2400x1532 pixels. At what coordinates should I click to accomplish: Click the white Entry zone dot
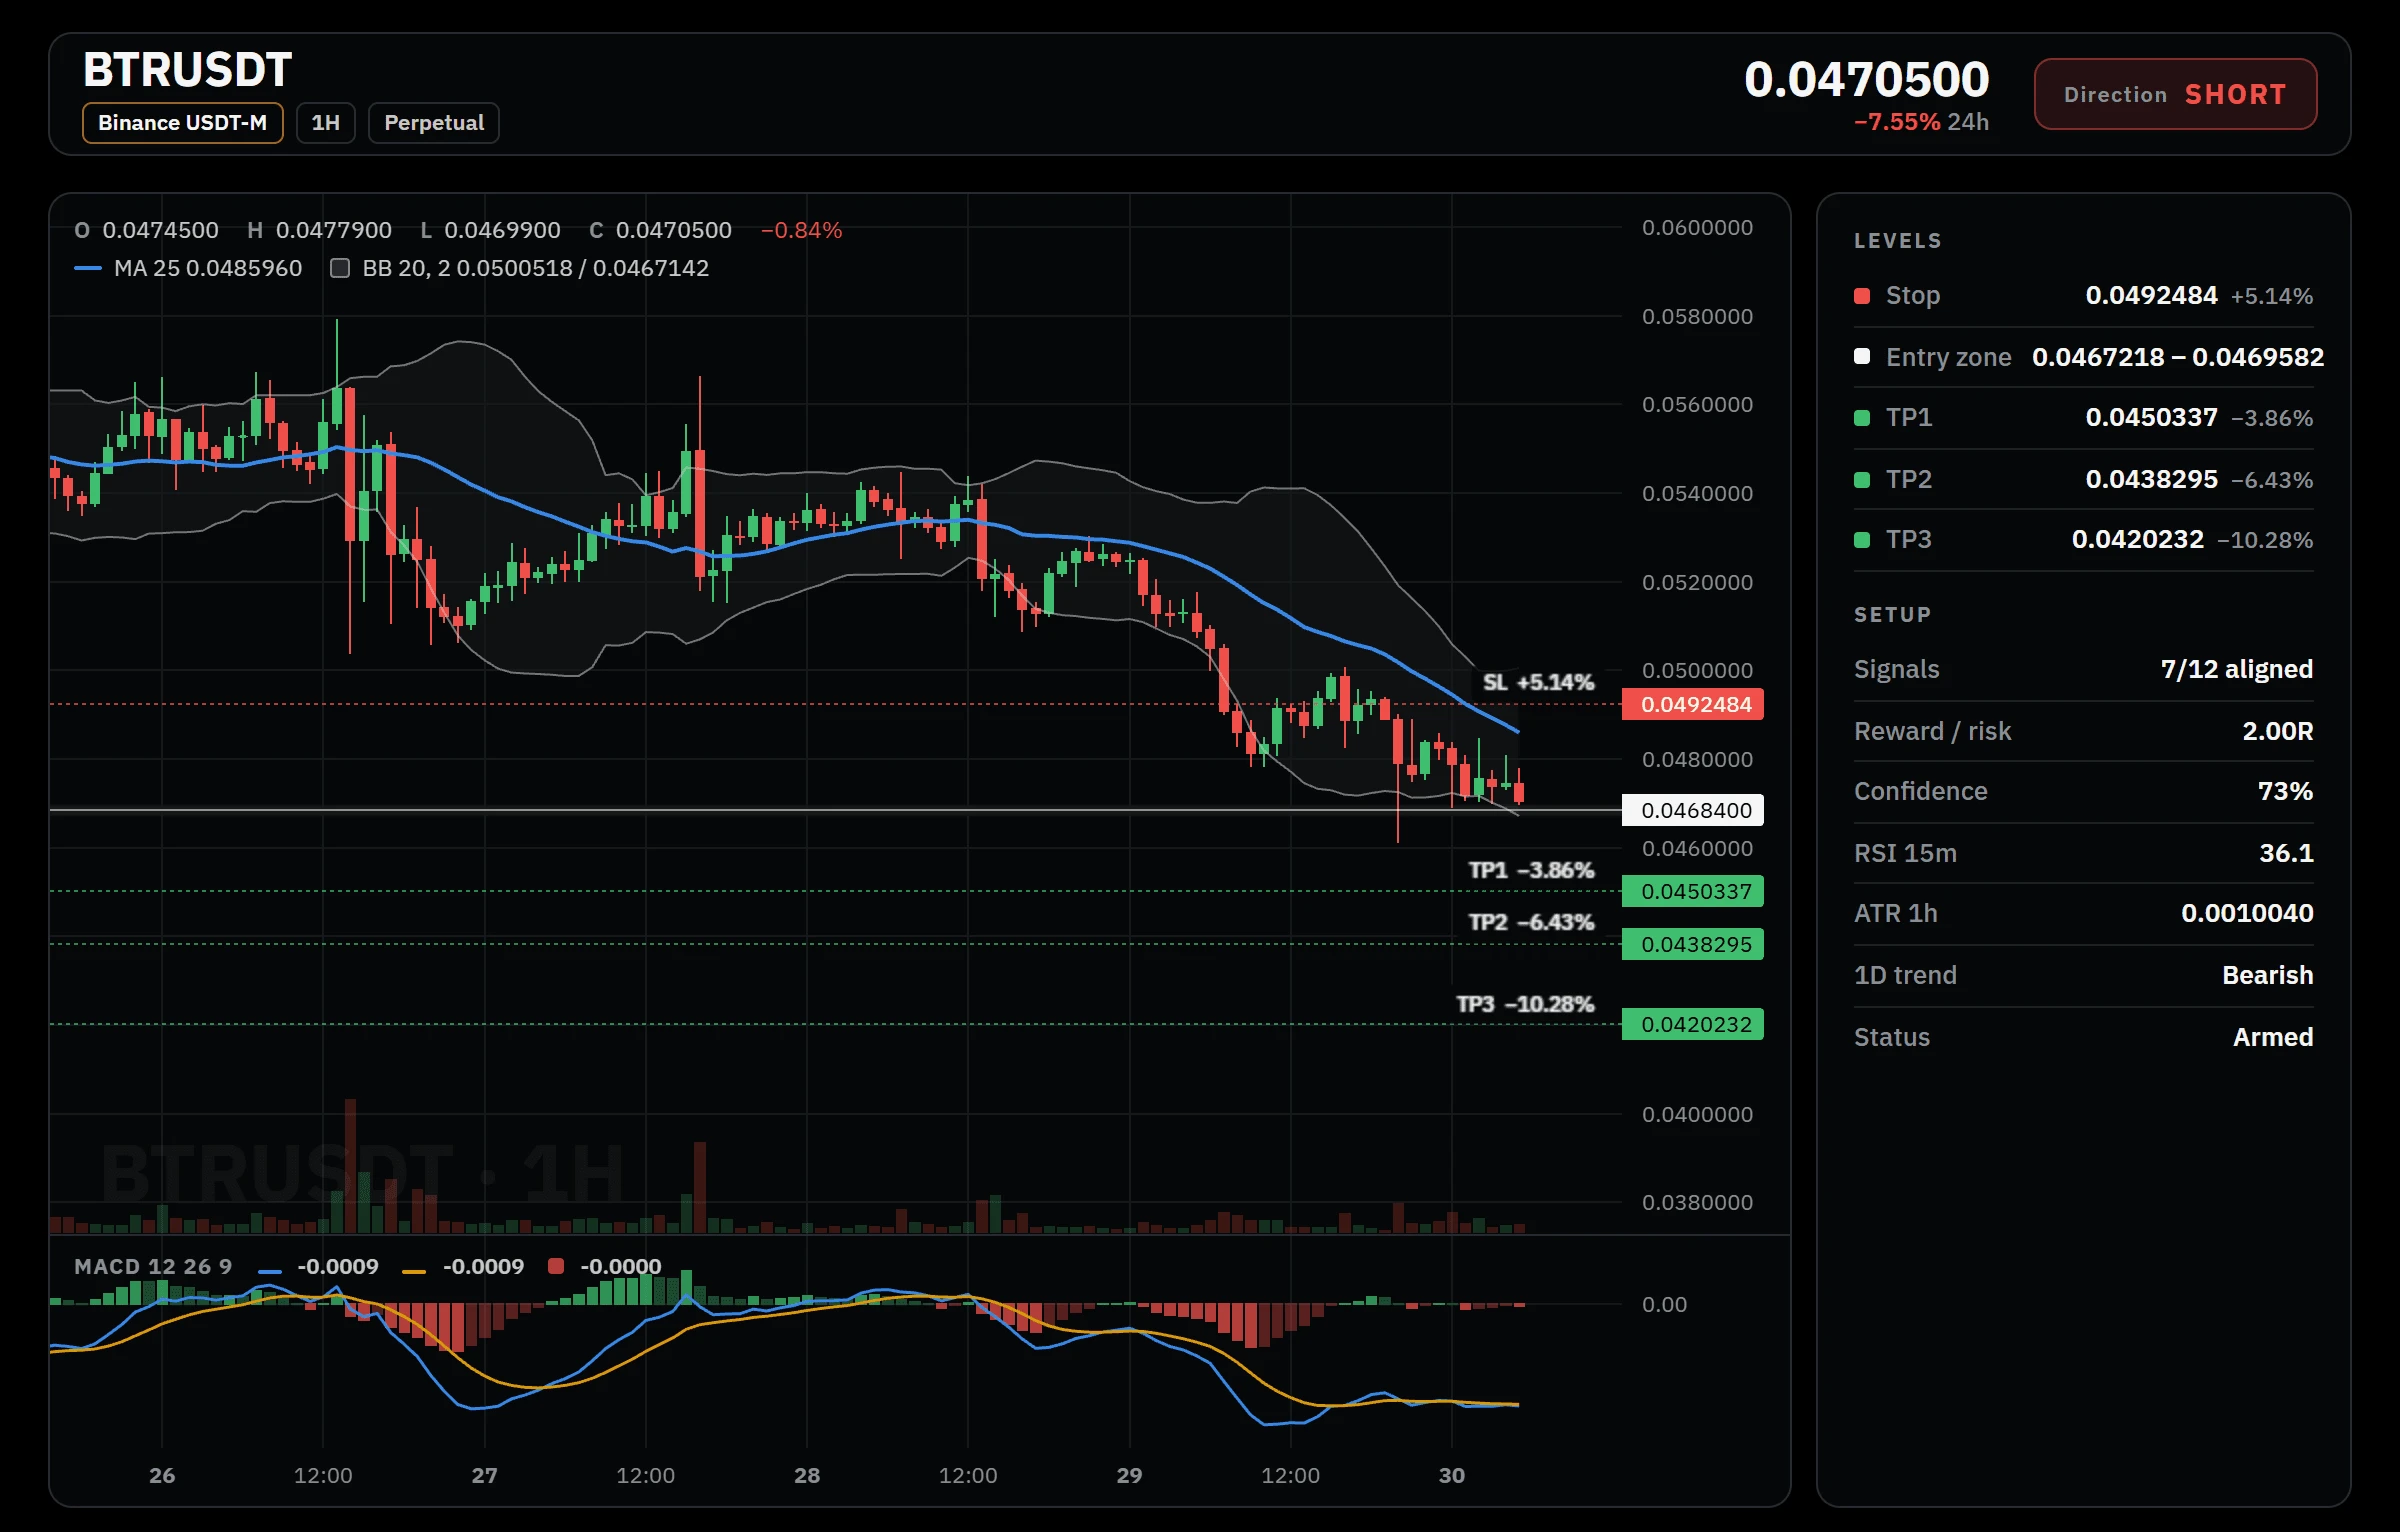coord(1862,356)
